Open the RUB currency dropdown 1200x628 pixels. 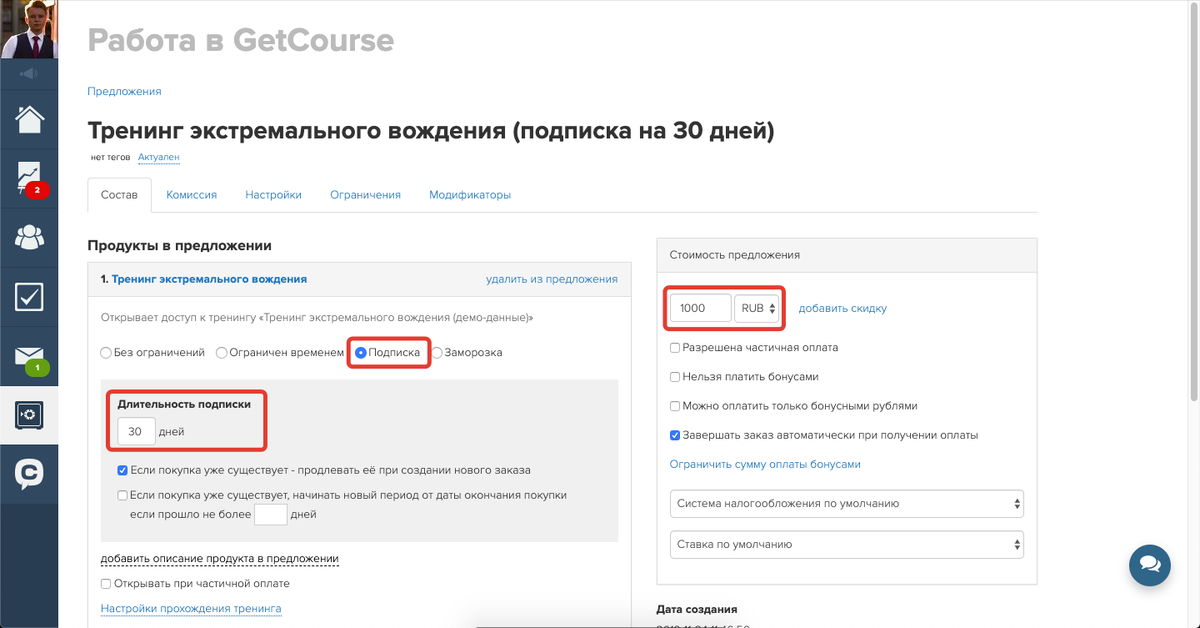point(757,308)
